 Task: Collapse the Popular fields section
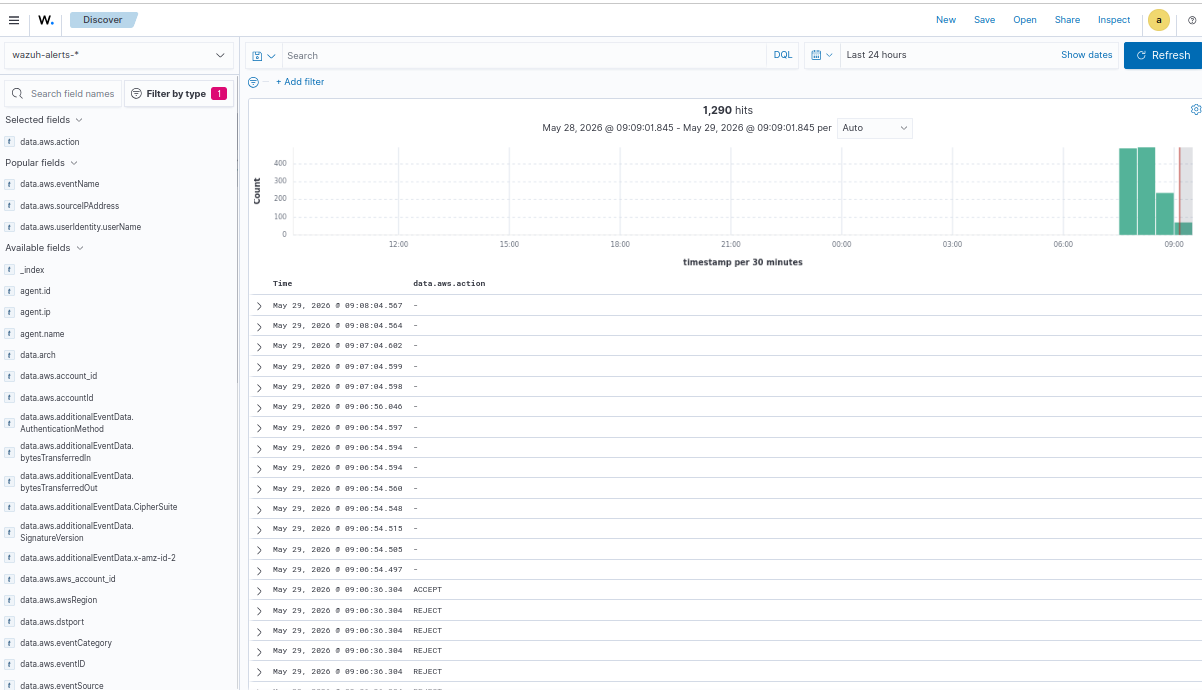[42, 163]
